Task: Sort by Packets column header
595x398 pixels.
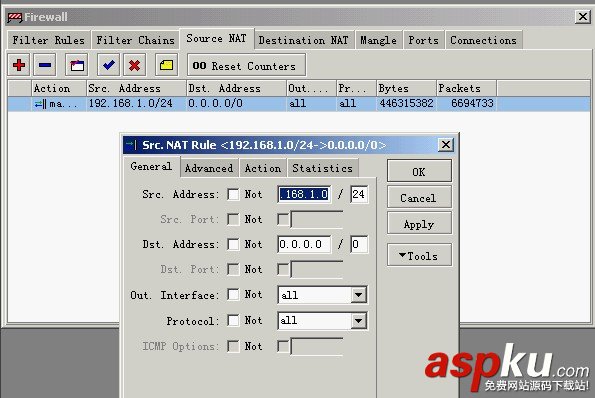Action: click(x=466, y=88)
